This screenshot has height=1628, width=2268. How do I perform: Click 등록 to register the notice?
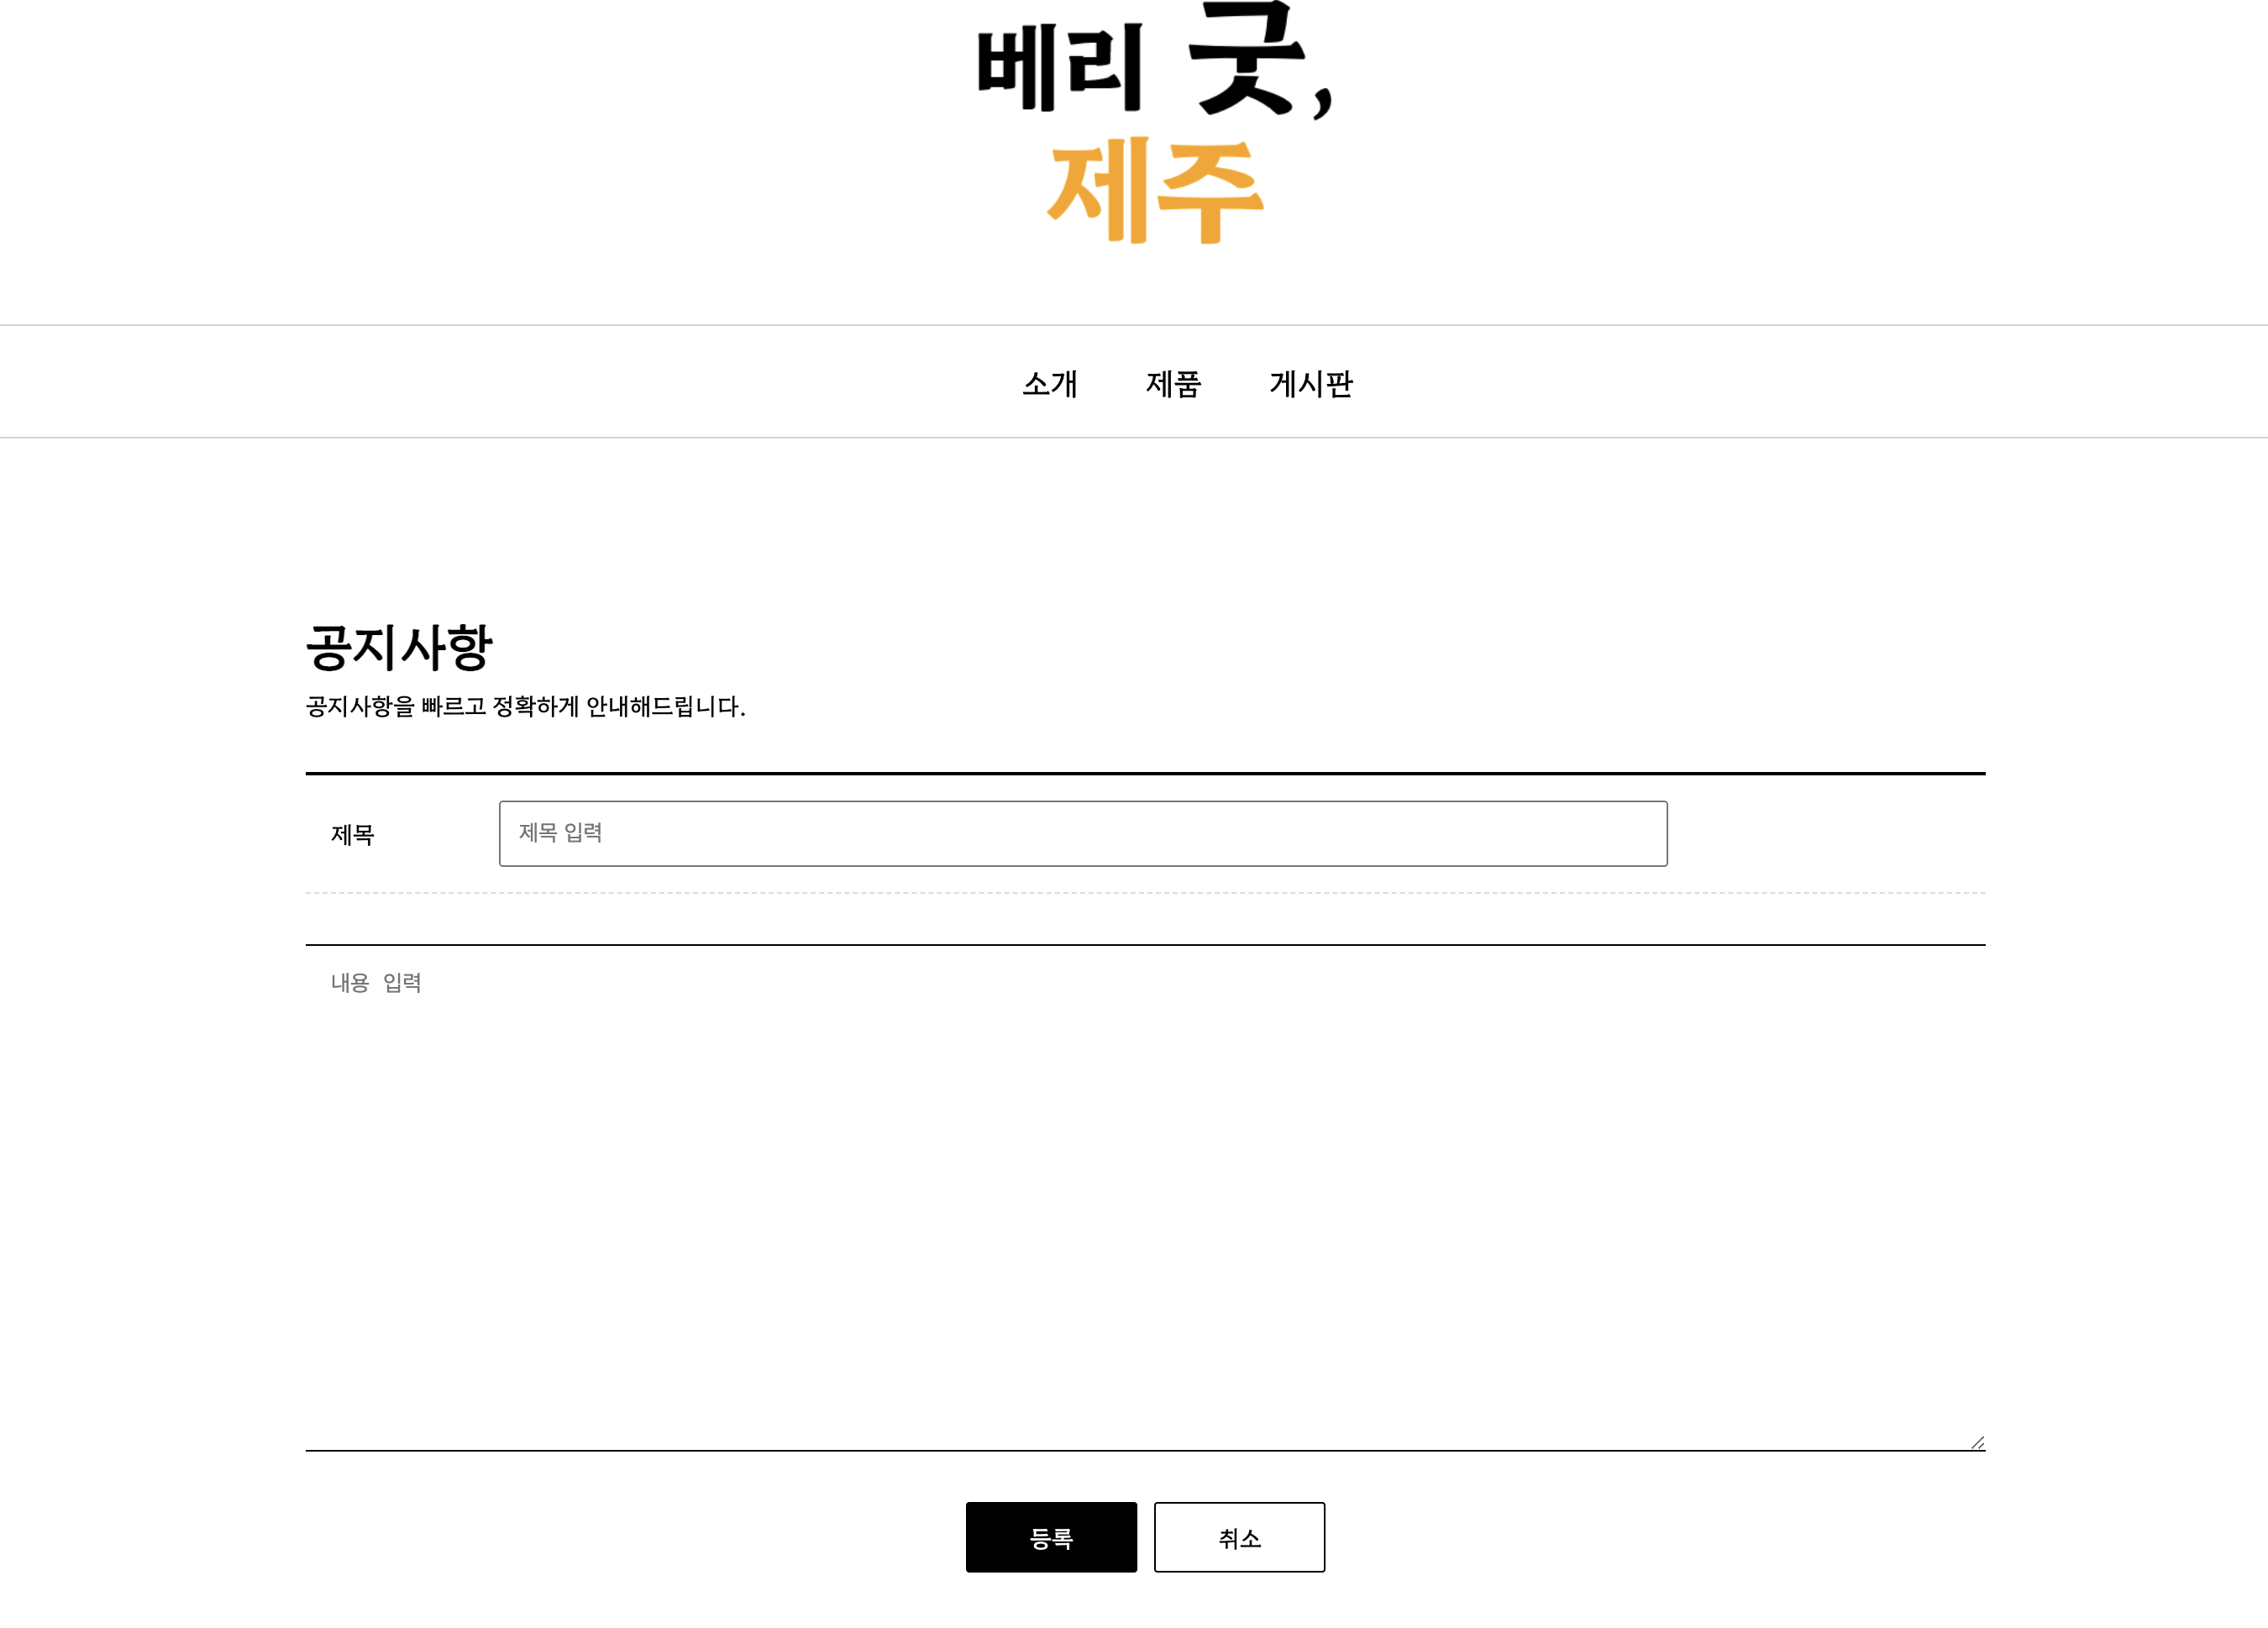coord(1051,1537)
